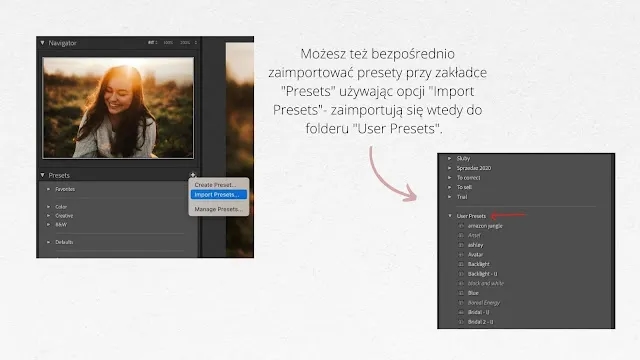Expand the Color preset group

pyautogui.click(x=49, y=207)
